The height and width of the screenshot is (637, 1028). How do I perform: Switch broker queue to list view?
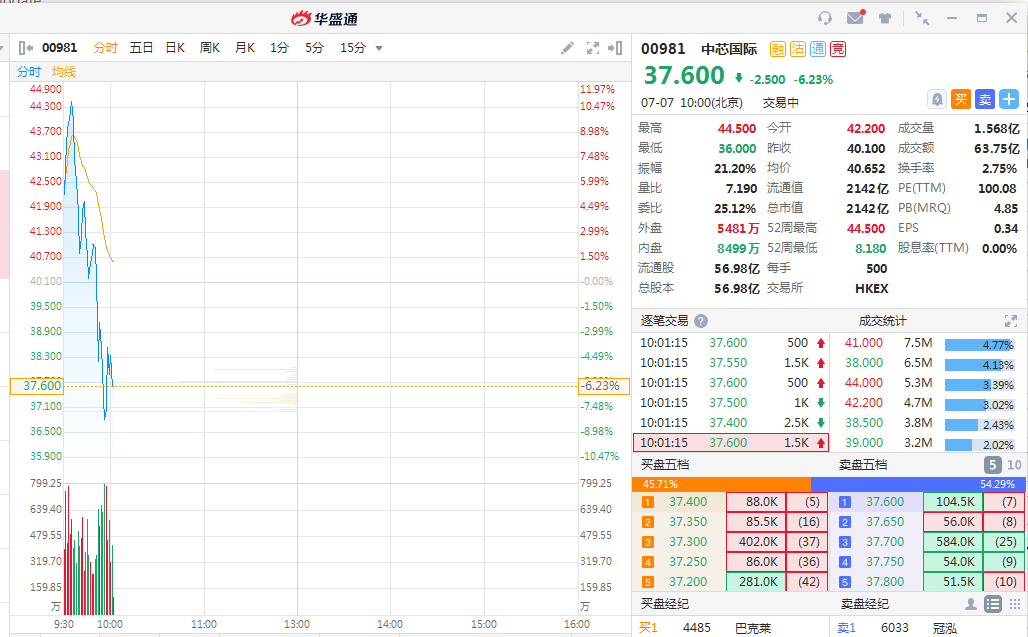tap(992, 604)
